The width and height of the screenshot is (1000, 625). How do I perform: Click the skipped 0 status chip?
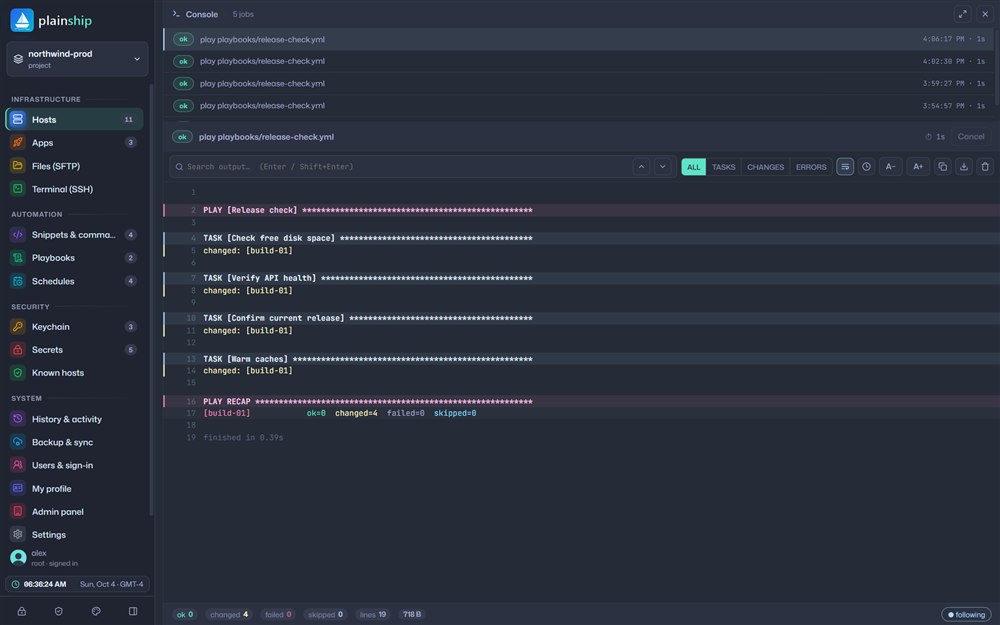[x=325, y=615]
